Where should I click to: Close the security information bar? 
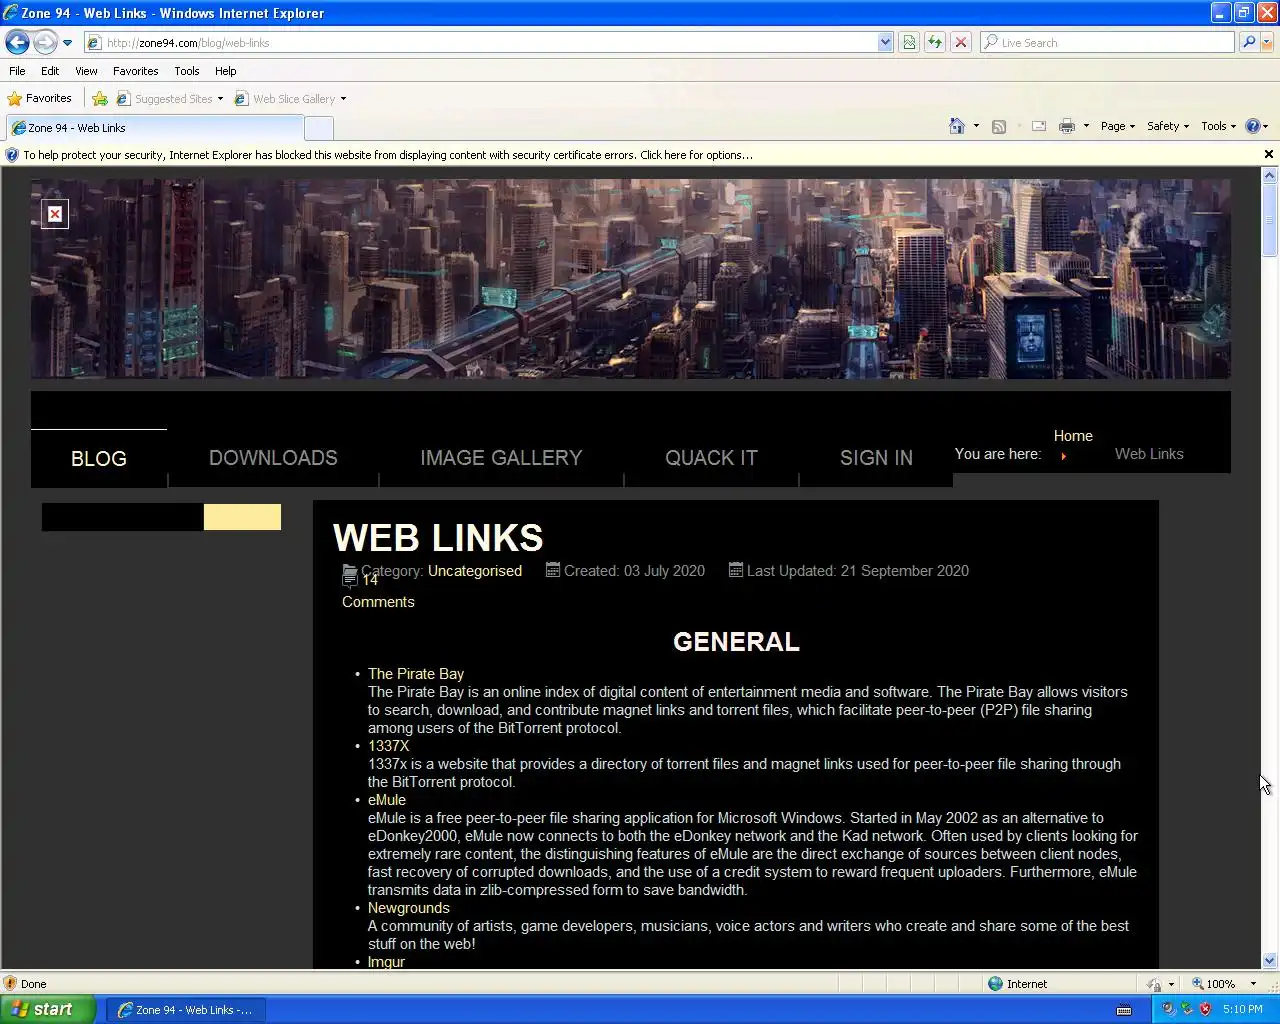tap(1269, 154)
